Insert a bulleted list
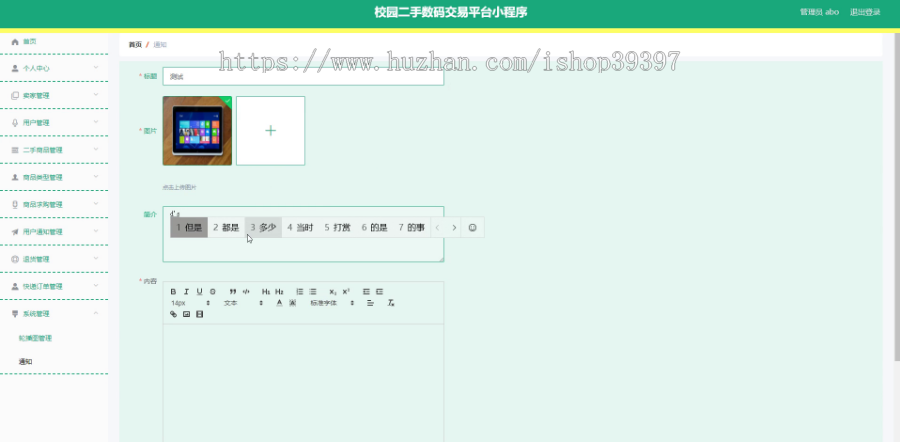The image size is (900, 442). click(313, 292)
